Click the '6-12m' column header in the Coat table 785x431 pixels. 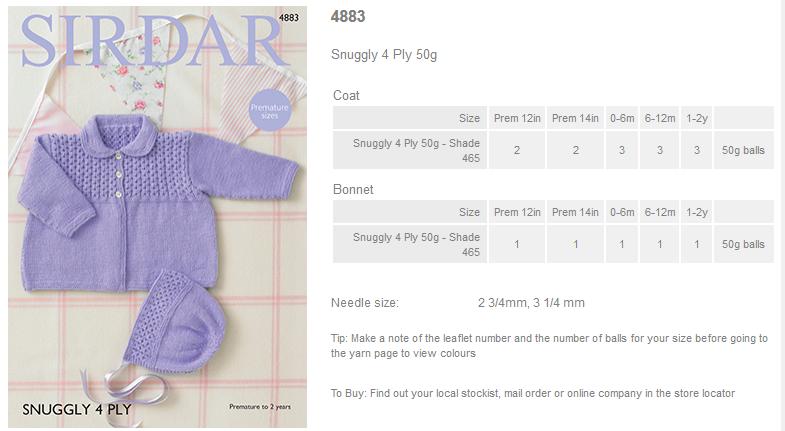pos(659,118)
